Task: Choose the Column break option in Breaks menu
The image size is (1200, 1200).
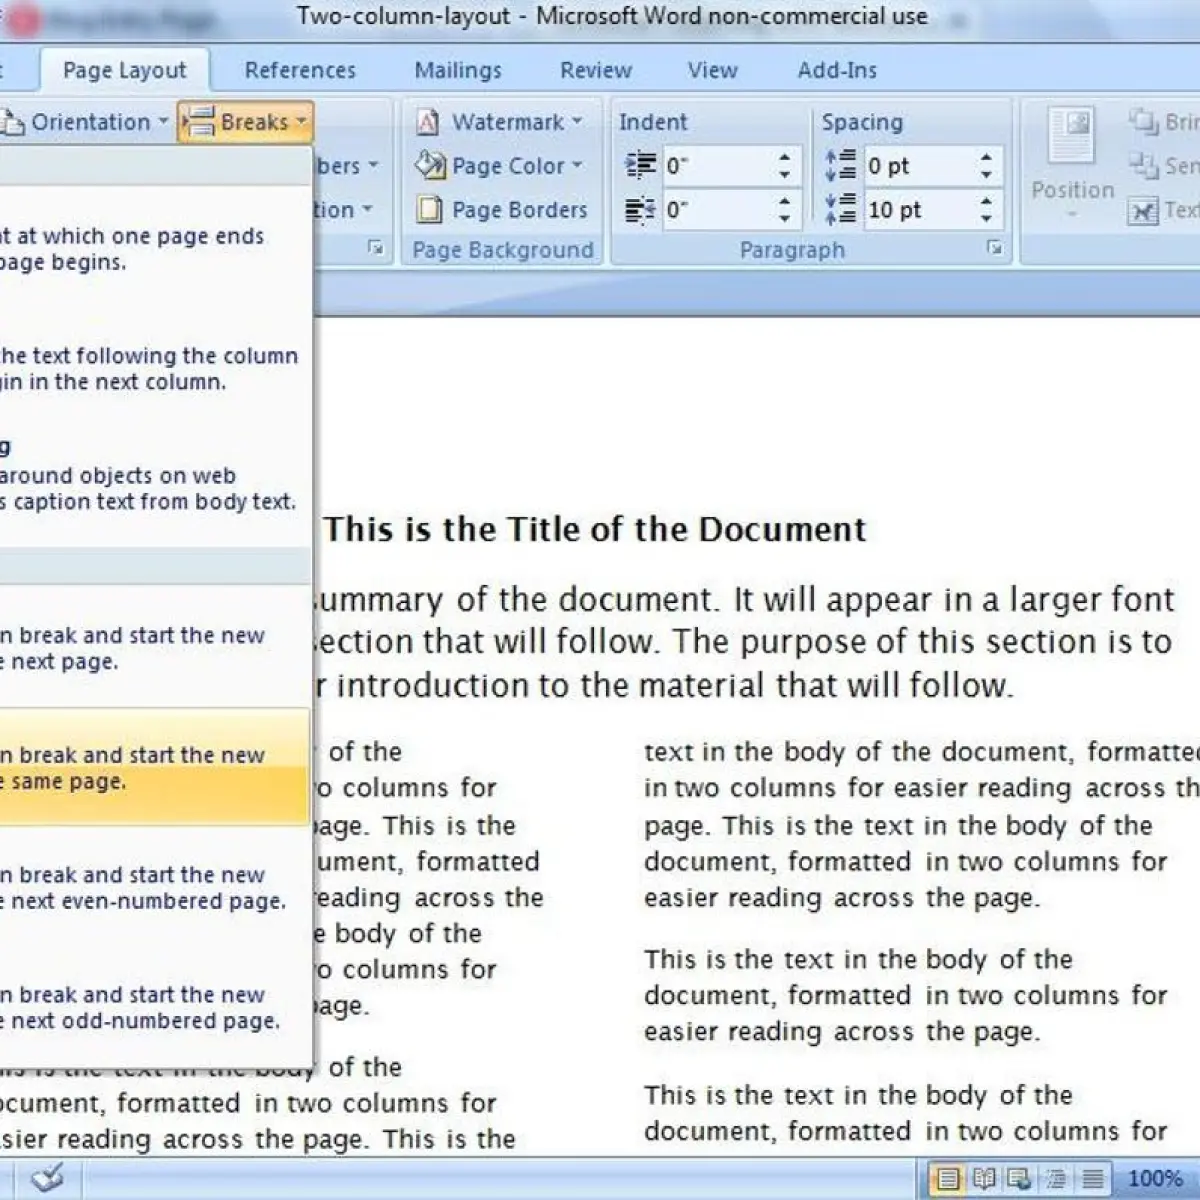Action: [x=155, y=366]
